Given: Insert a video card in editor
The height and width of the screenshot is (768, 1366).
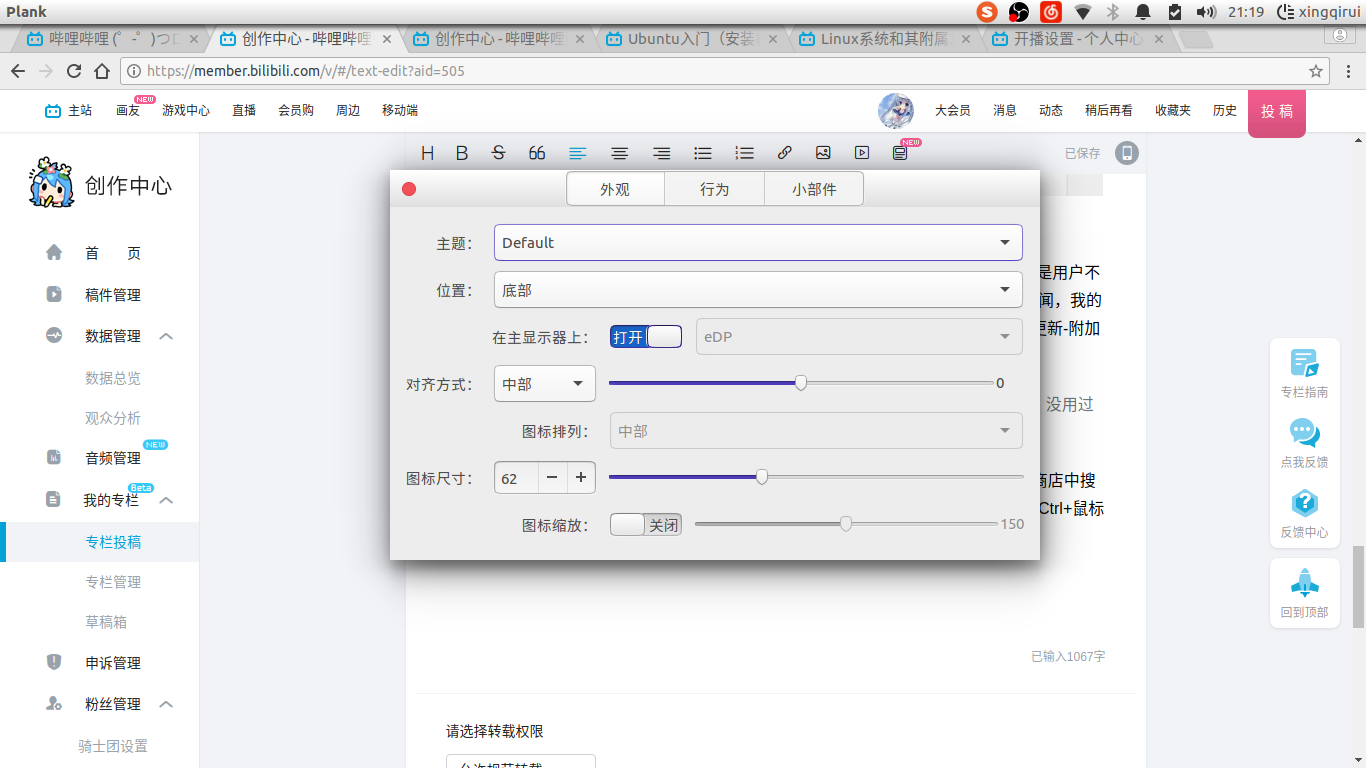Looking at the screenshot, I should 862,153.
